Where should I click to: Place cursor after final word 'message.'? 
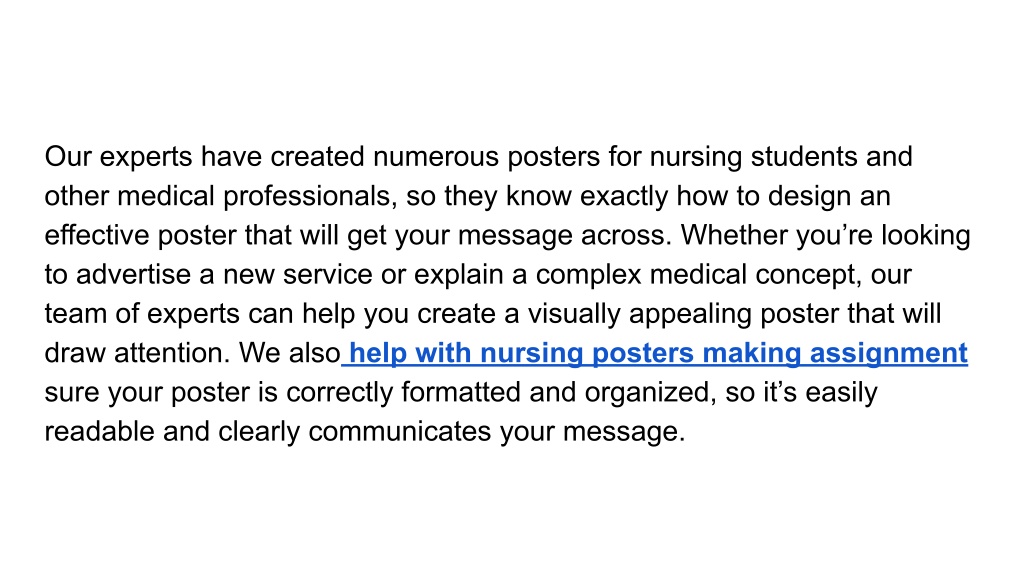[686, 432]
